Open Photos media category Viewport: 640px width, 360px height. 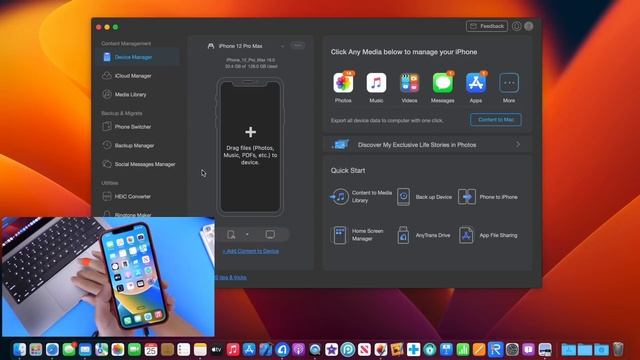click(343, 83)
